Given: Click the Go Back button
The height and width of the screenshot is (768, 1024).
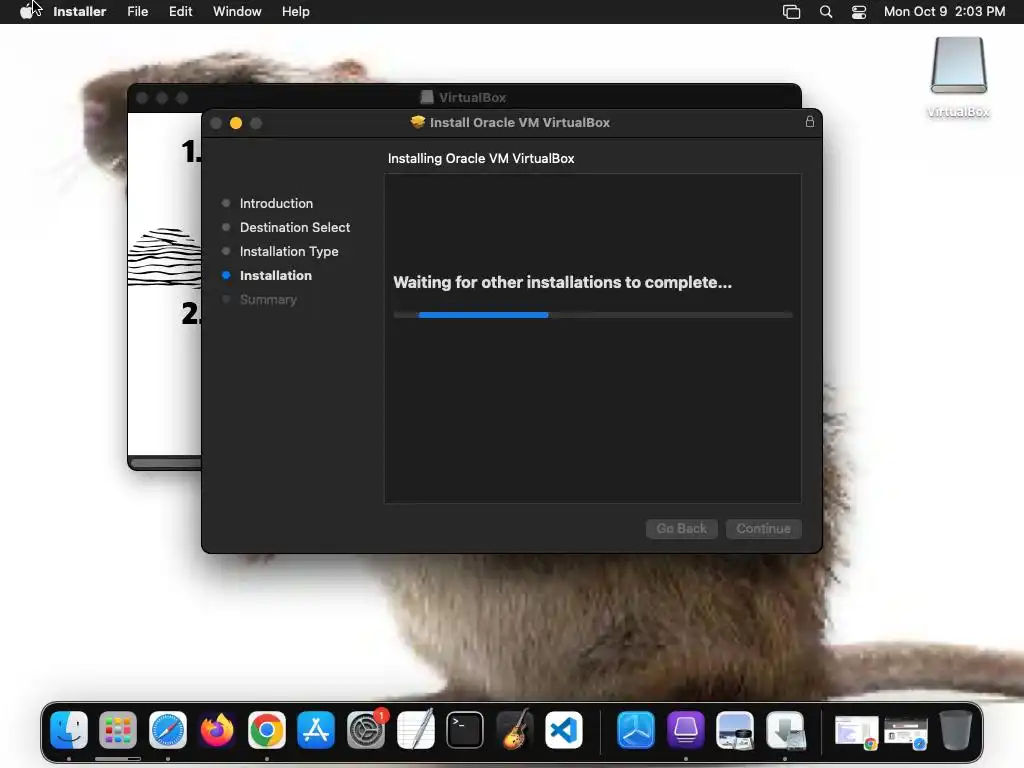Looking at the screenshot, I should 681,528.
